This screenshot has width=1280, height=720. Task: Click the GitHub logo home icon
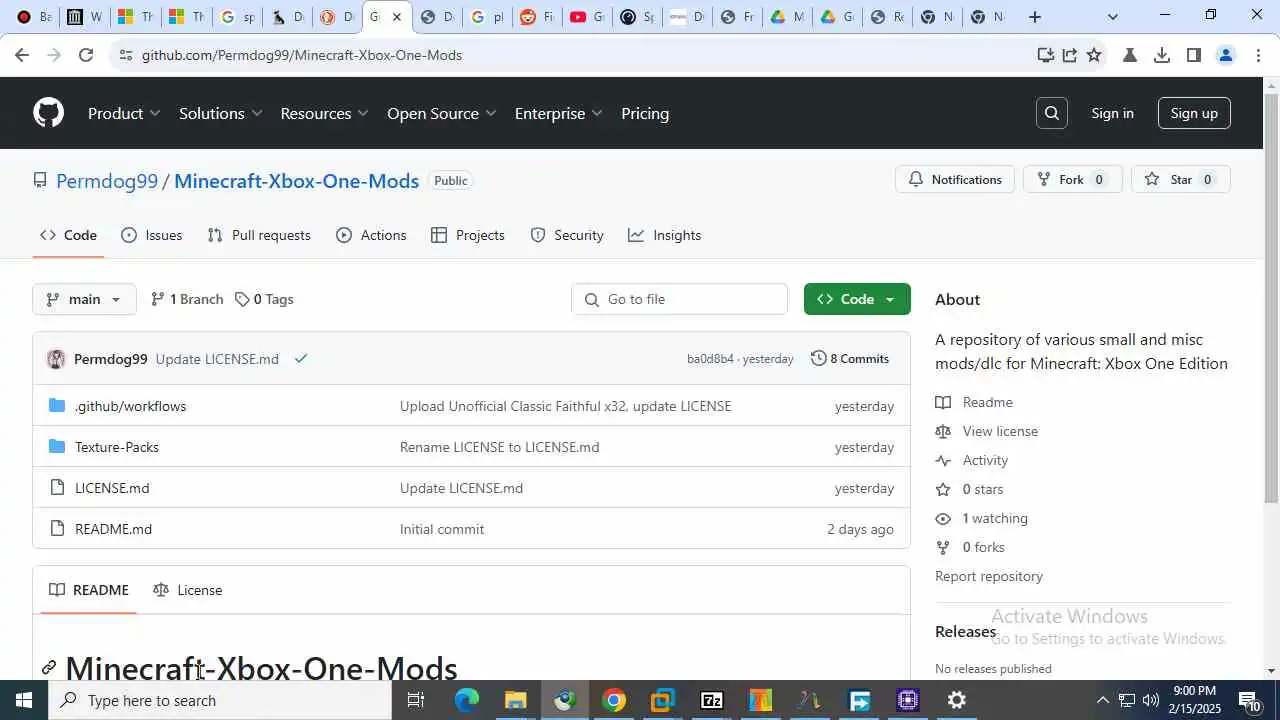(48, 113)
